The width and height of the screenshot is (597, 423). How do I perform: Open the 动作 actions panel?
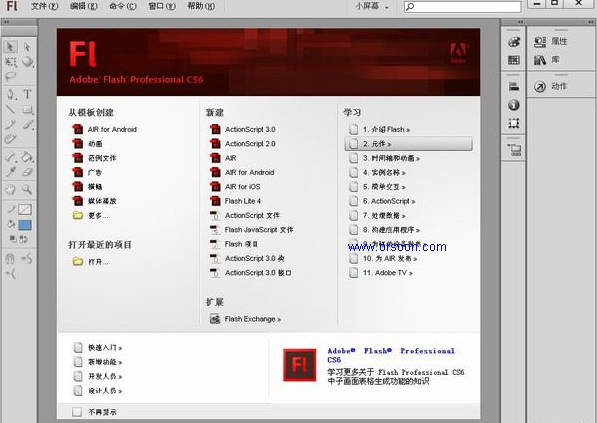(551, 86)
